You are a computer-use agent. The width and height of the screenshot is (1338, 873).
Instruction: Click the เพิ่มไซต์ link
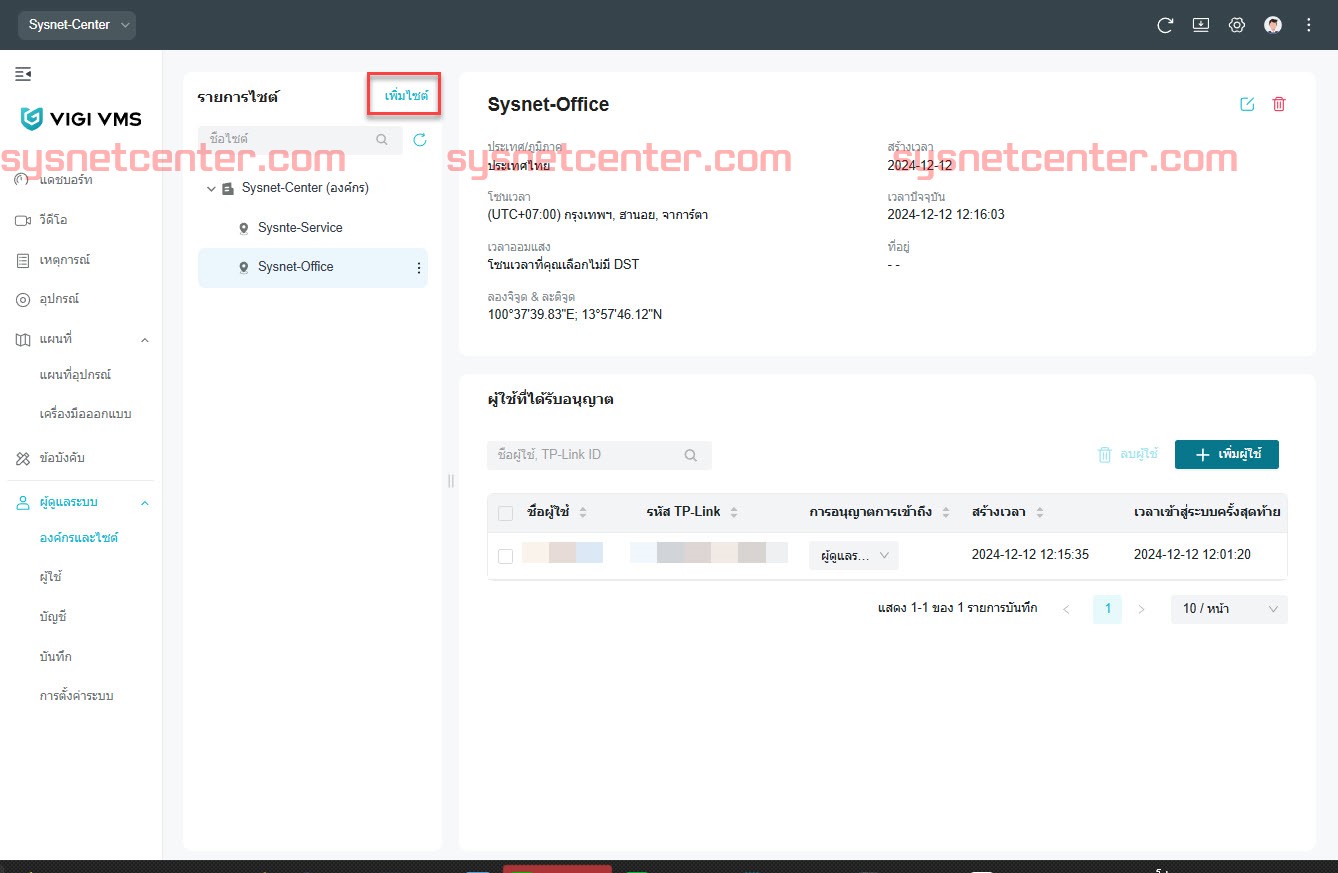click(x=406, y=96)
